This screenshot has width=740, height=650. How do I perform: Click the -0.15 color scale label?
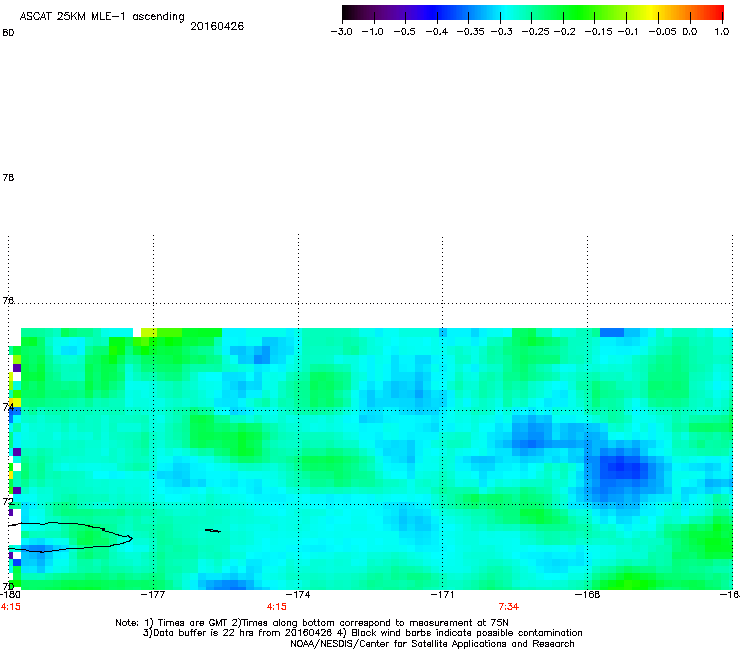(x=598, y=32)
